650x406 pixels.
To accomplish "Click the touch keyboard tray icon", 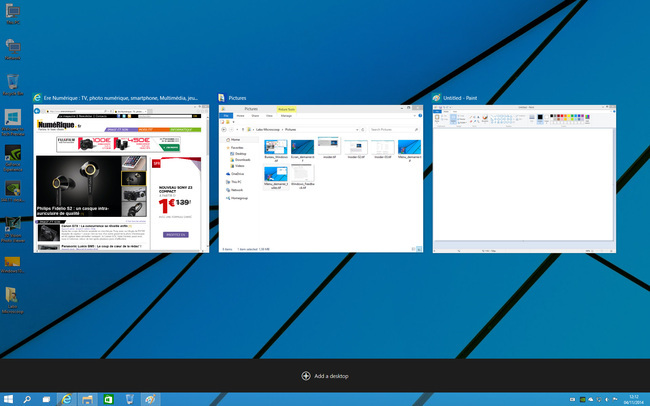I will click(x=572, y=399).
